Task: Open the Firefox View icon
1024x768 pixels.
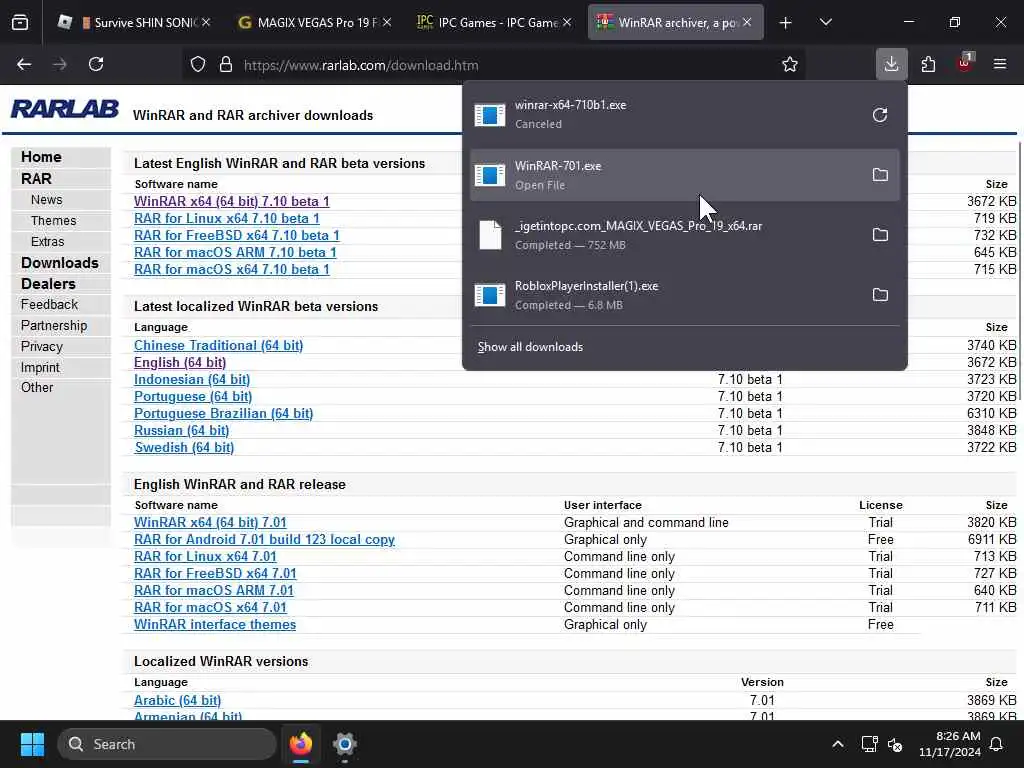Action: tap(20, 22)
